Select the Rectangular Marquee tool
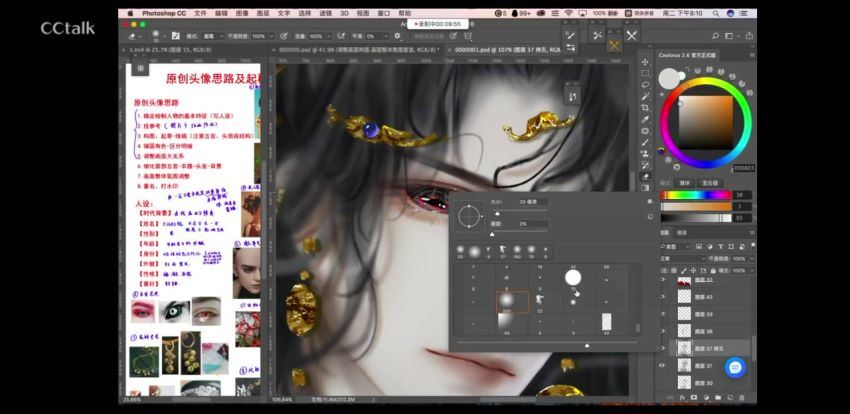 [x=645, y=74]
